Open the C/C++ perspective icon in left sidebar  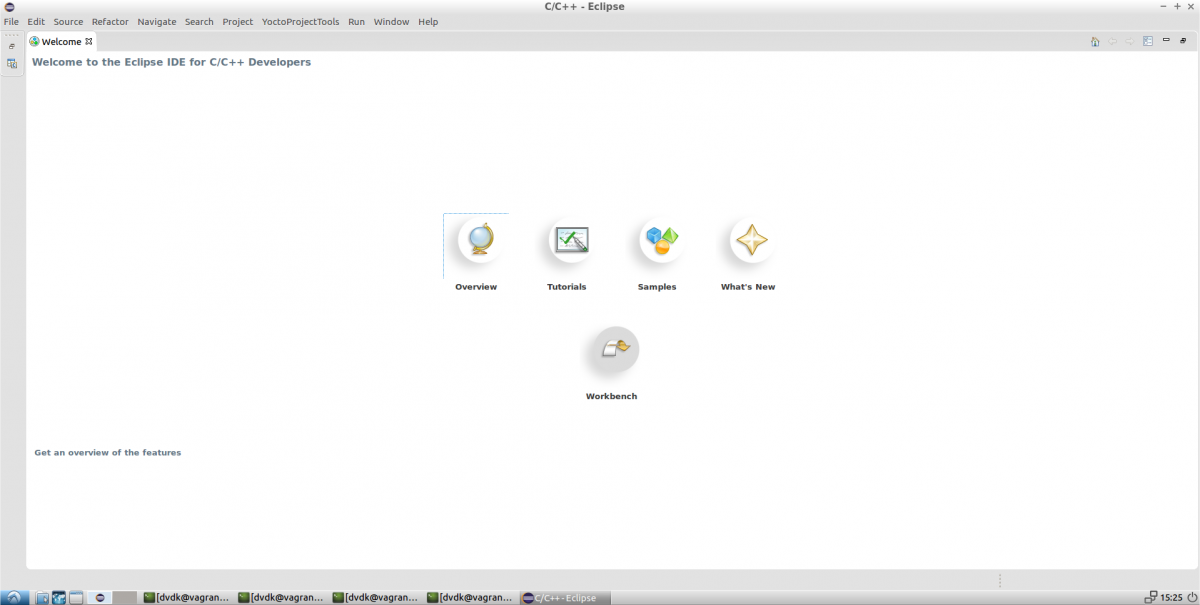pos(12,64)
